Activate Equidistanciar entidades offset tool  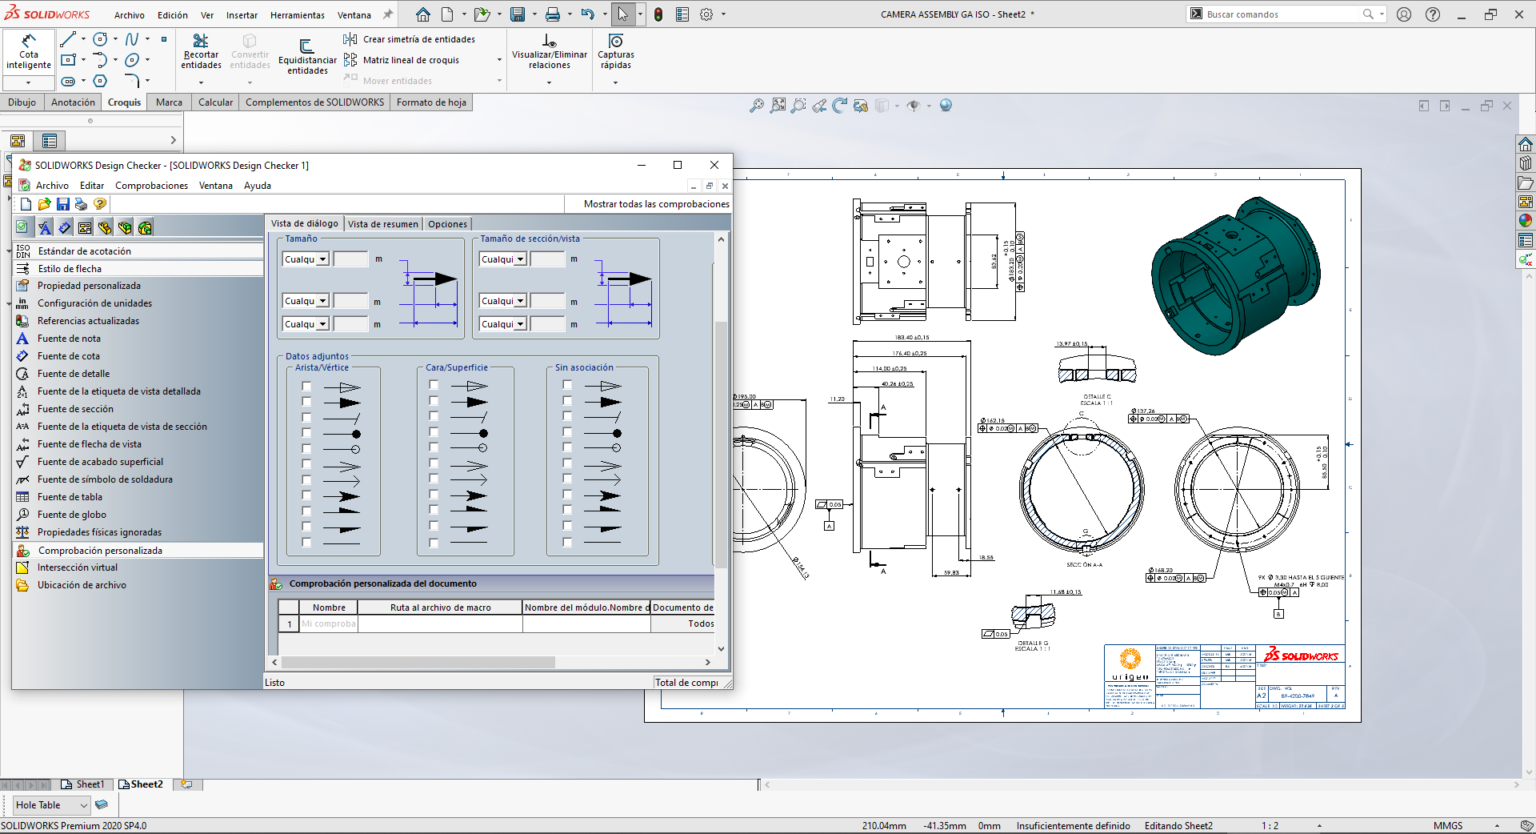[307, 56]
